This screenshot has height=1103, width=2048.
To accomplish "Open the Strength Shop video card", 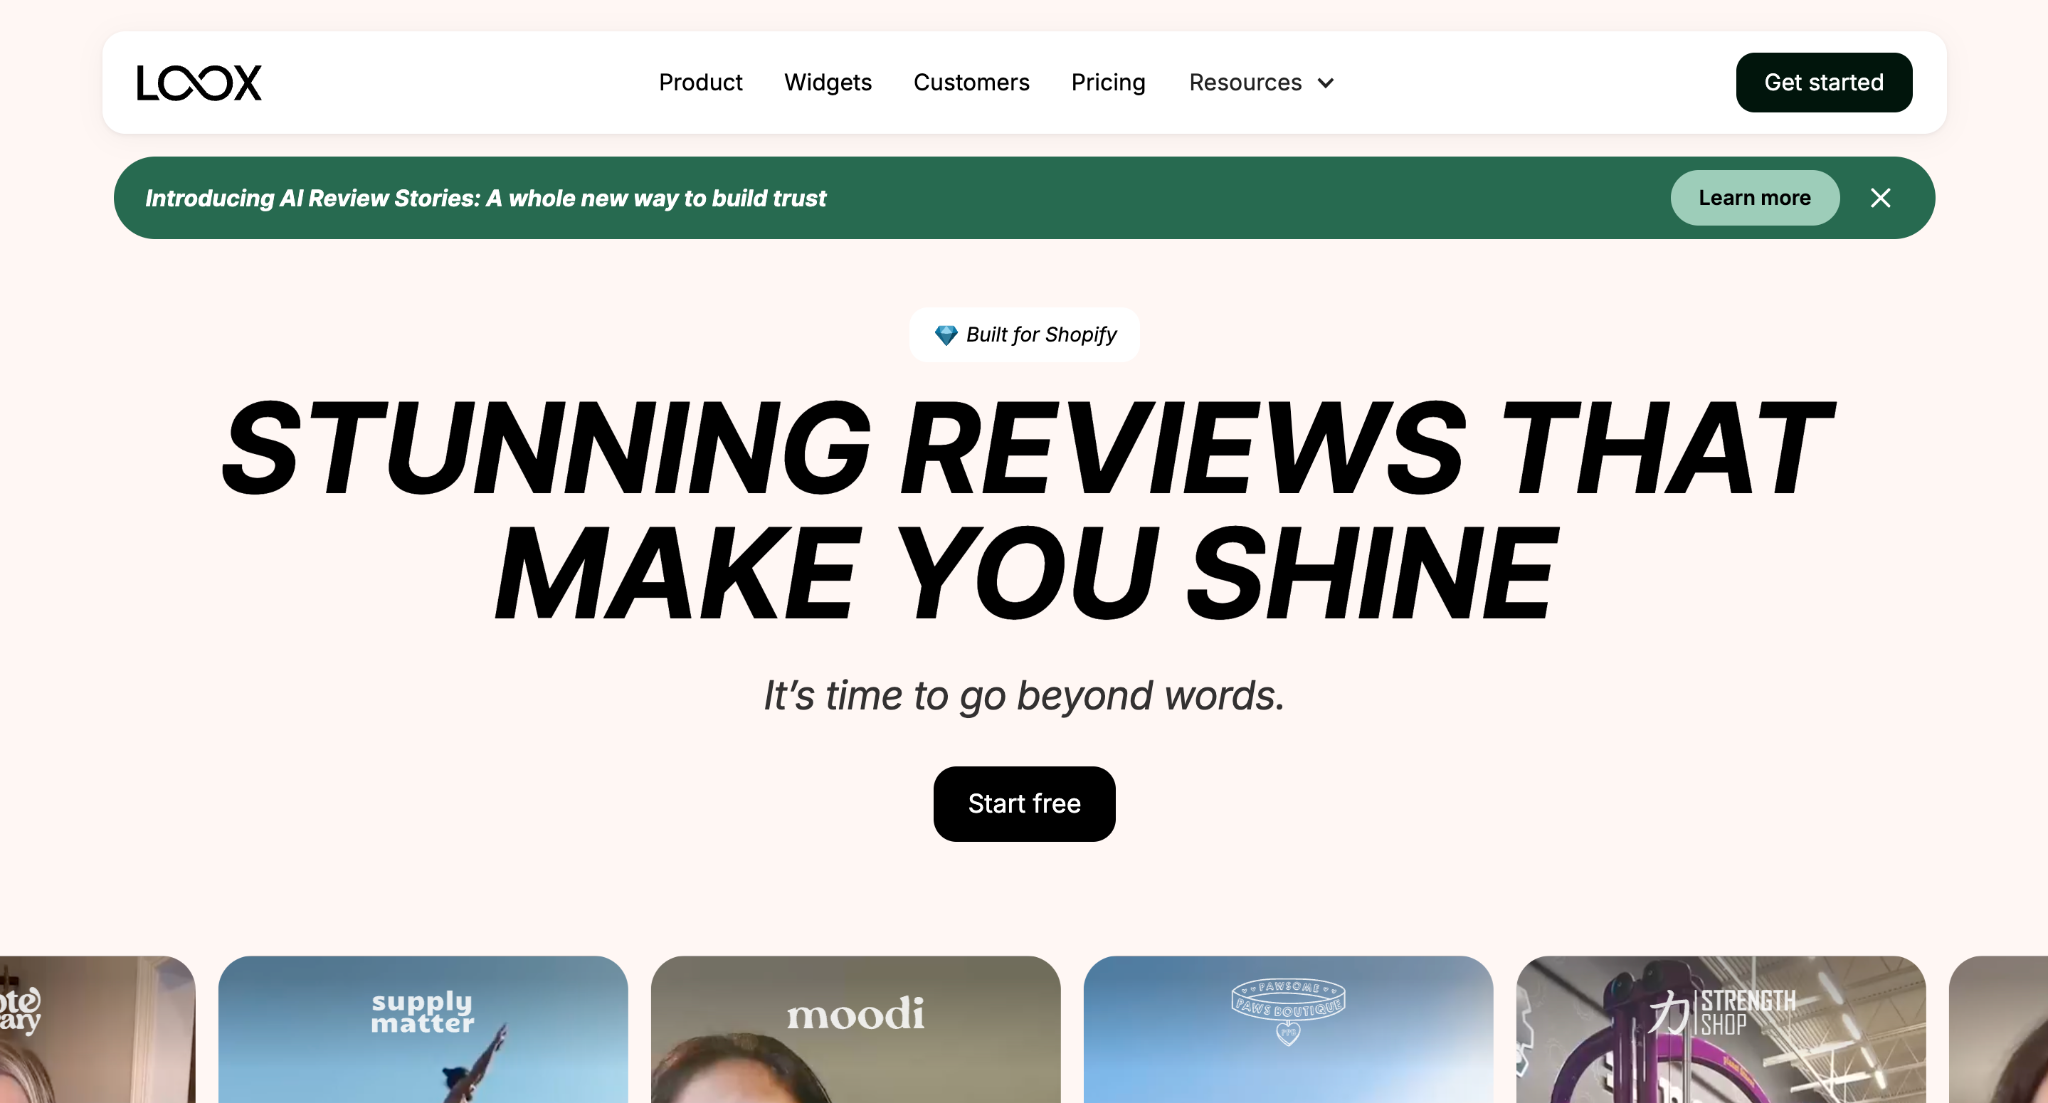I will (x=1721, y=1029).
